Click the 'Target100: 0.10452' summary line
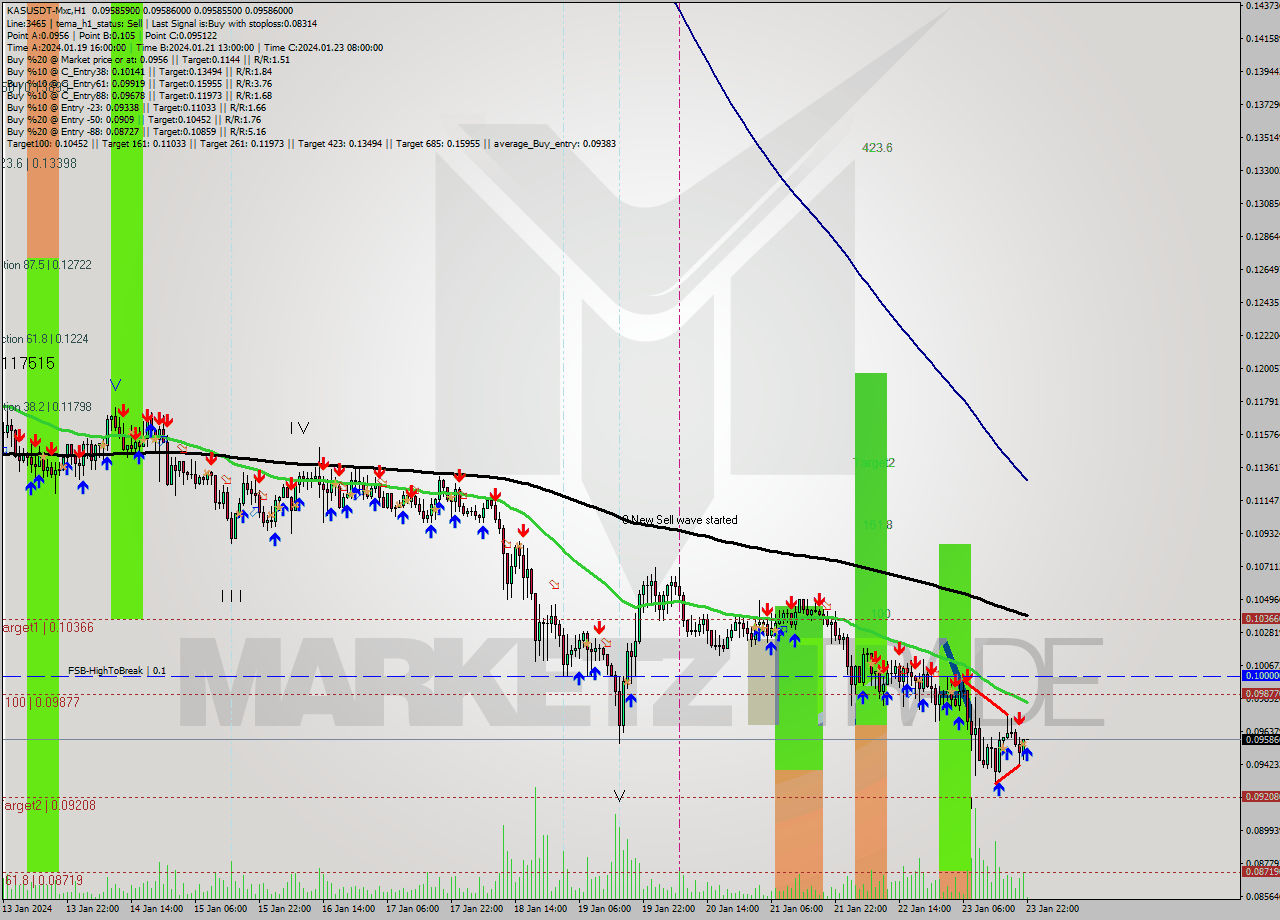 [310, 143]
